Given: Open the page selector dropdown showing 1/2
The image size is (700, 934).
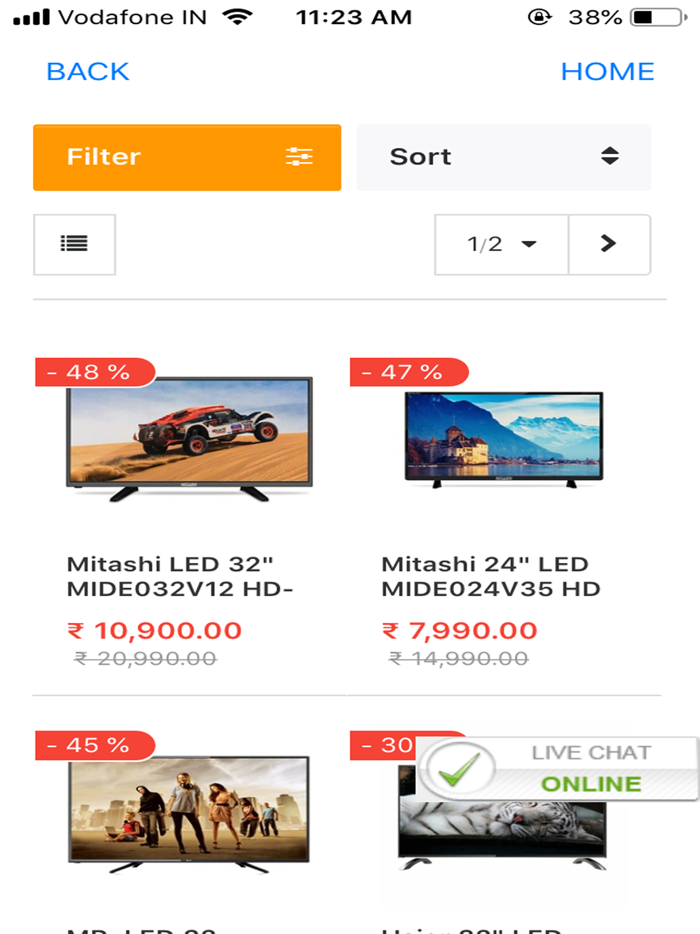Looking at the screenshot, I should (500, 244).
